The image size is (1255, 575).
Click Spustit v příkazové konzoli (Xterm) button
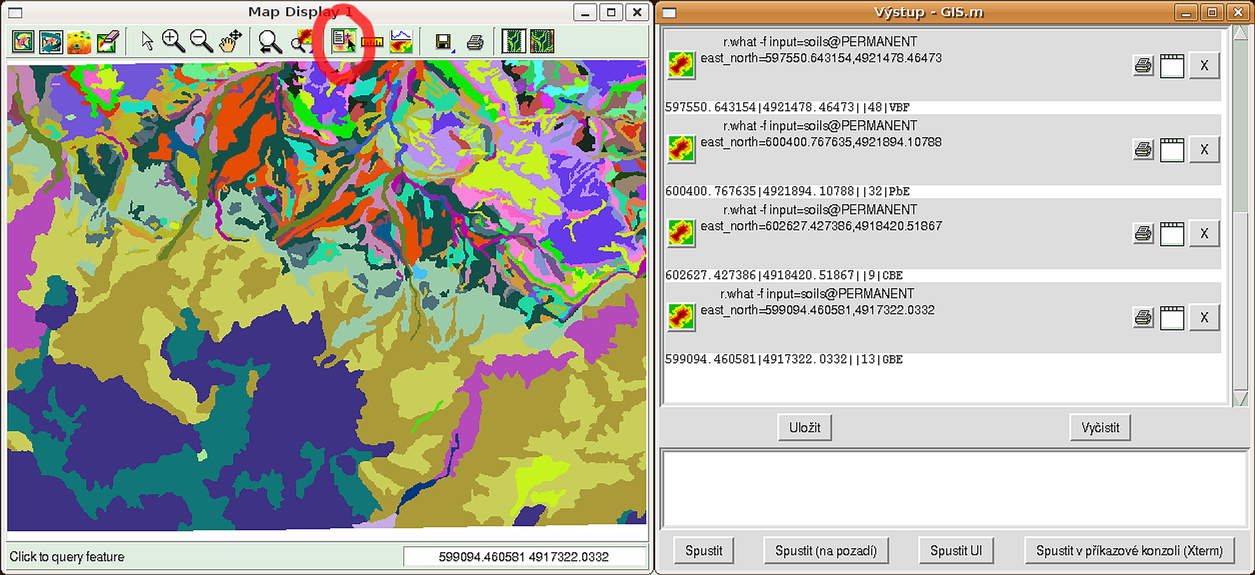1129,550
